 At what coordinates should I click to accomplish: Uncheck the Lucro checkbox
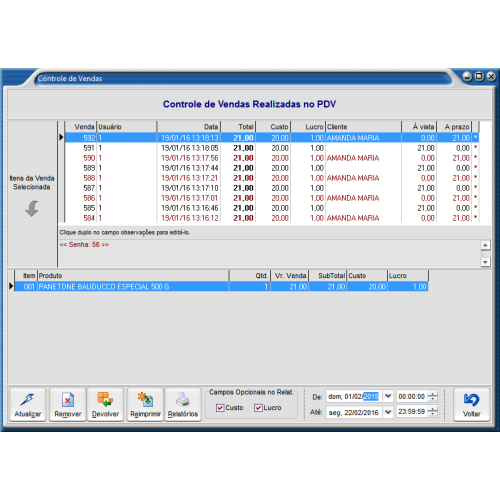click(x=258, y=408)
